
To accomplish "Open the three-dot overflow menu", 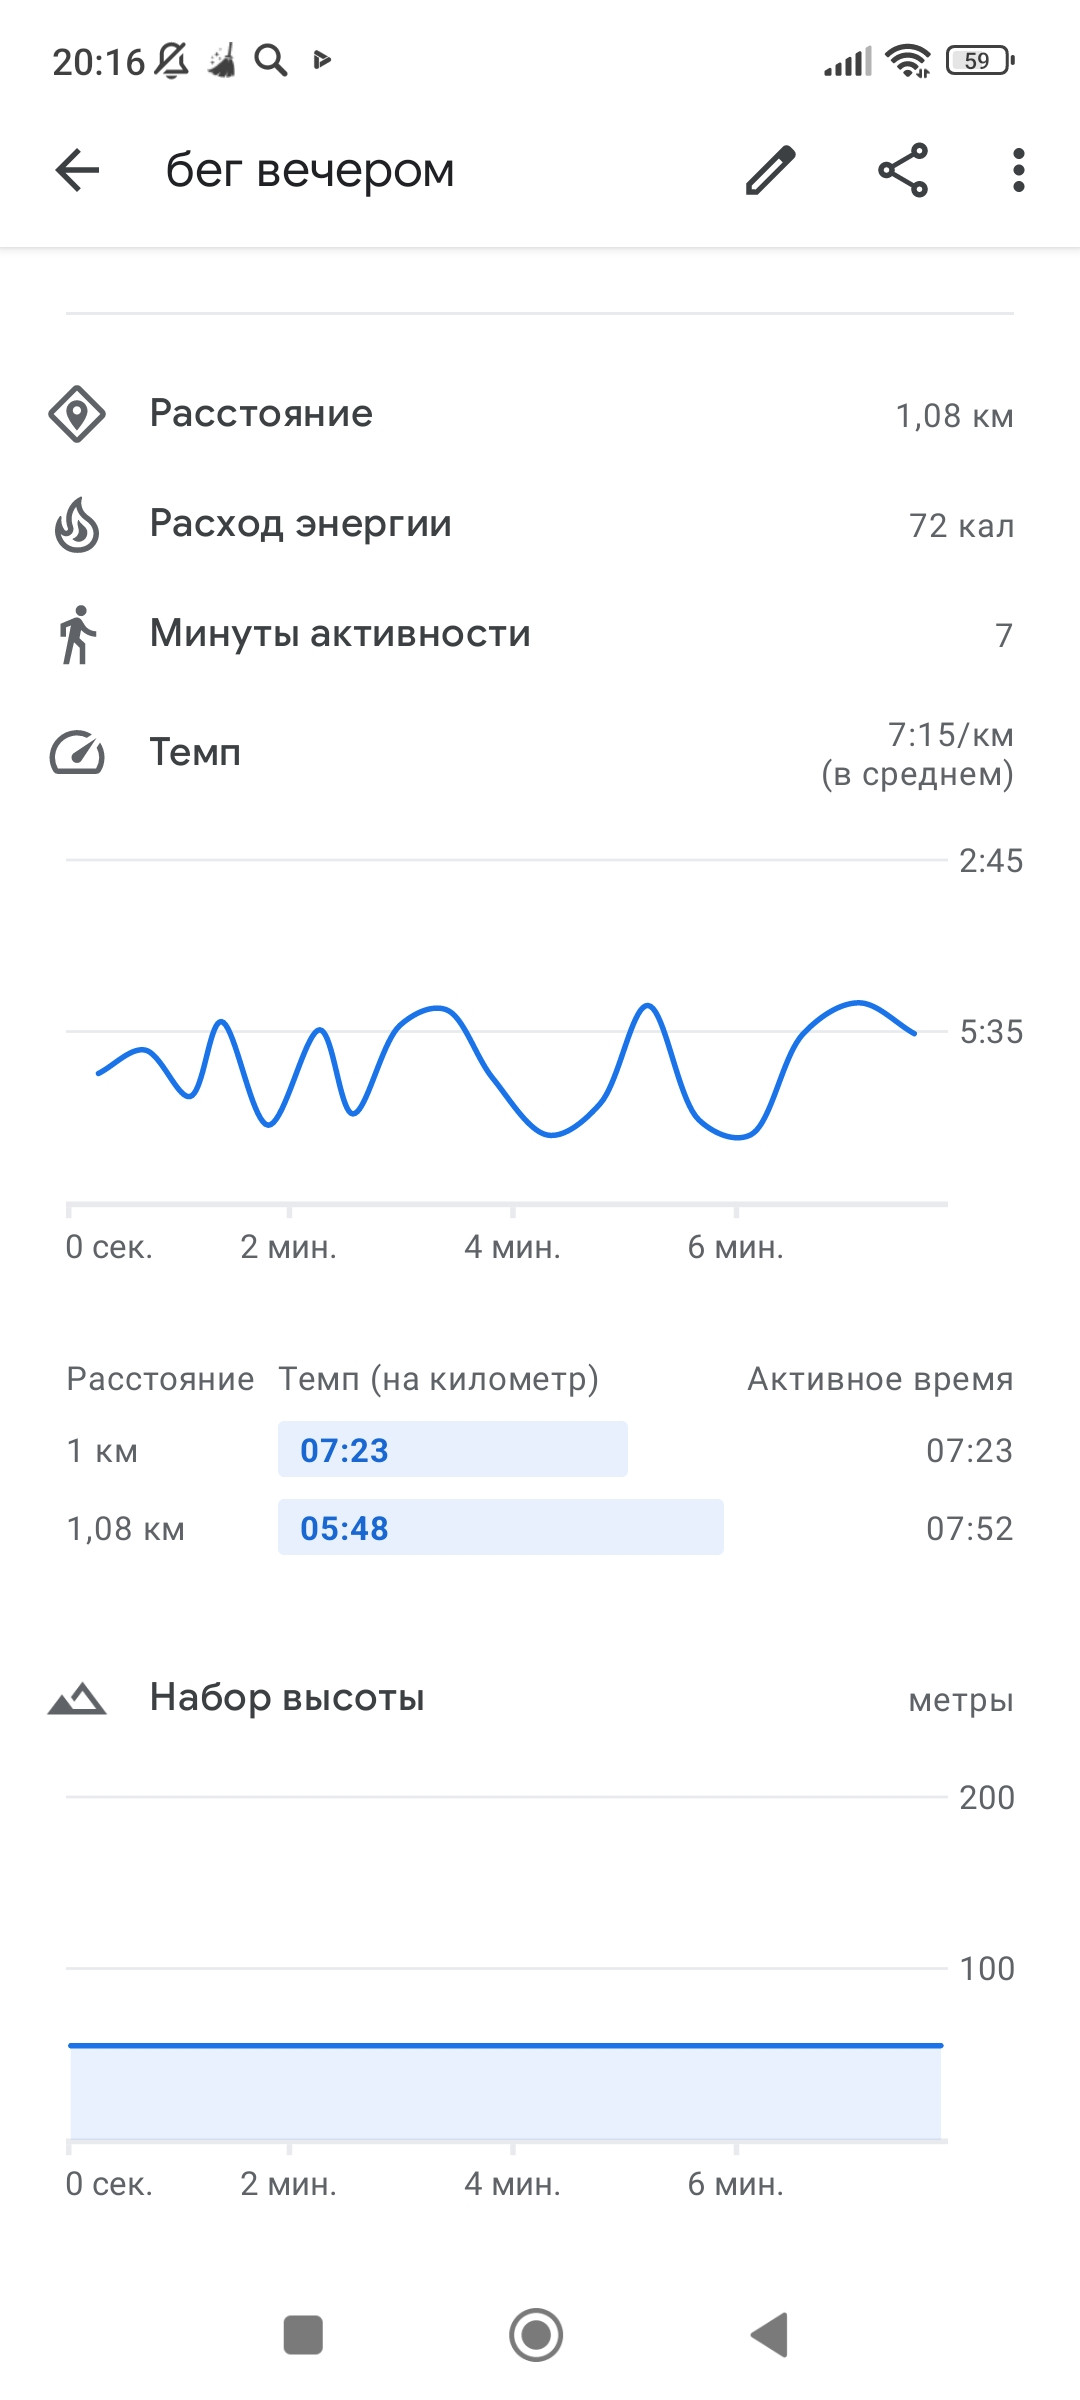I will click(x=1018, y=170).
